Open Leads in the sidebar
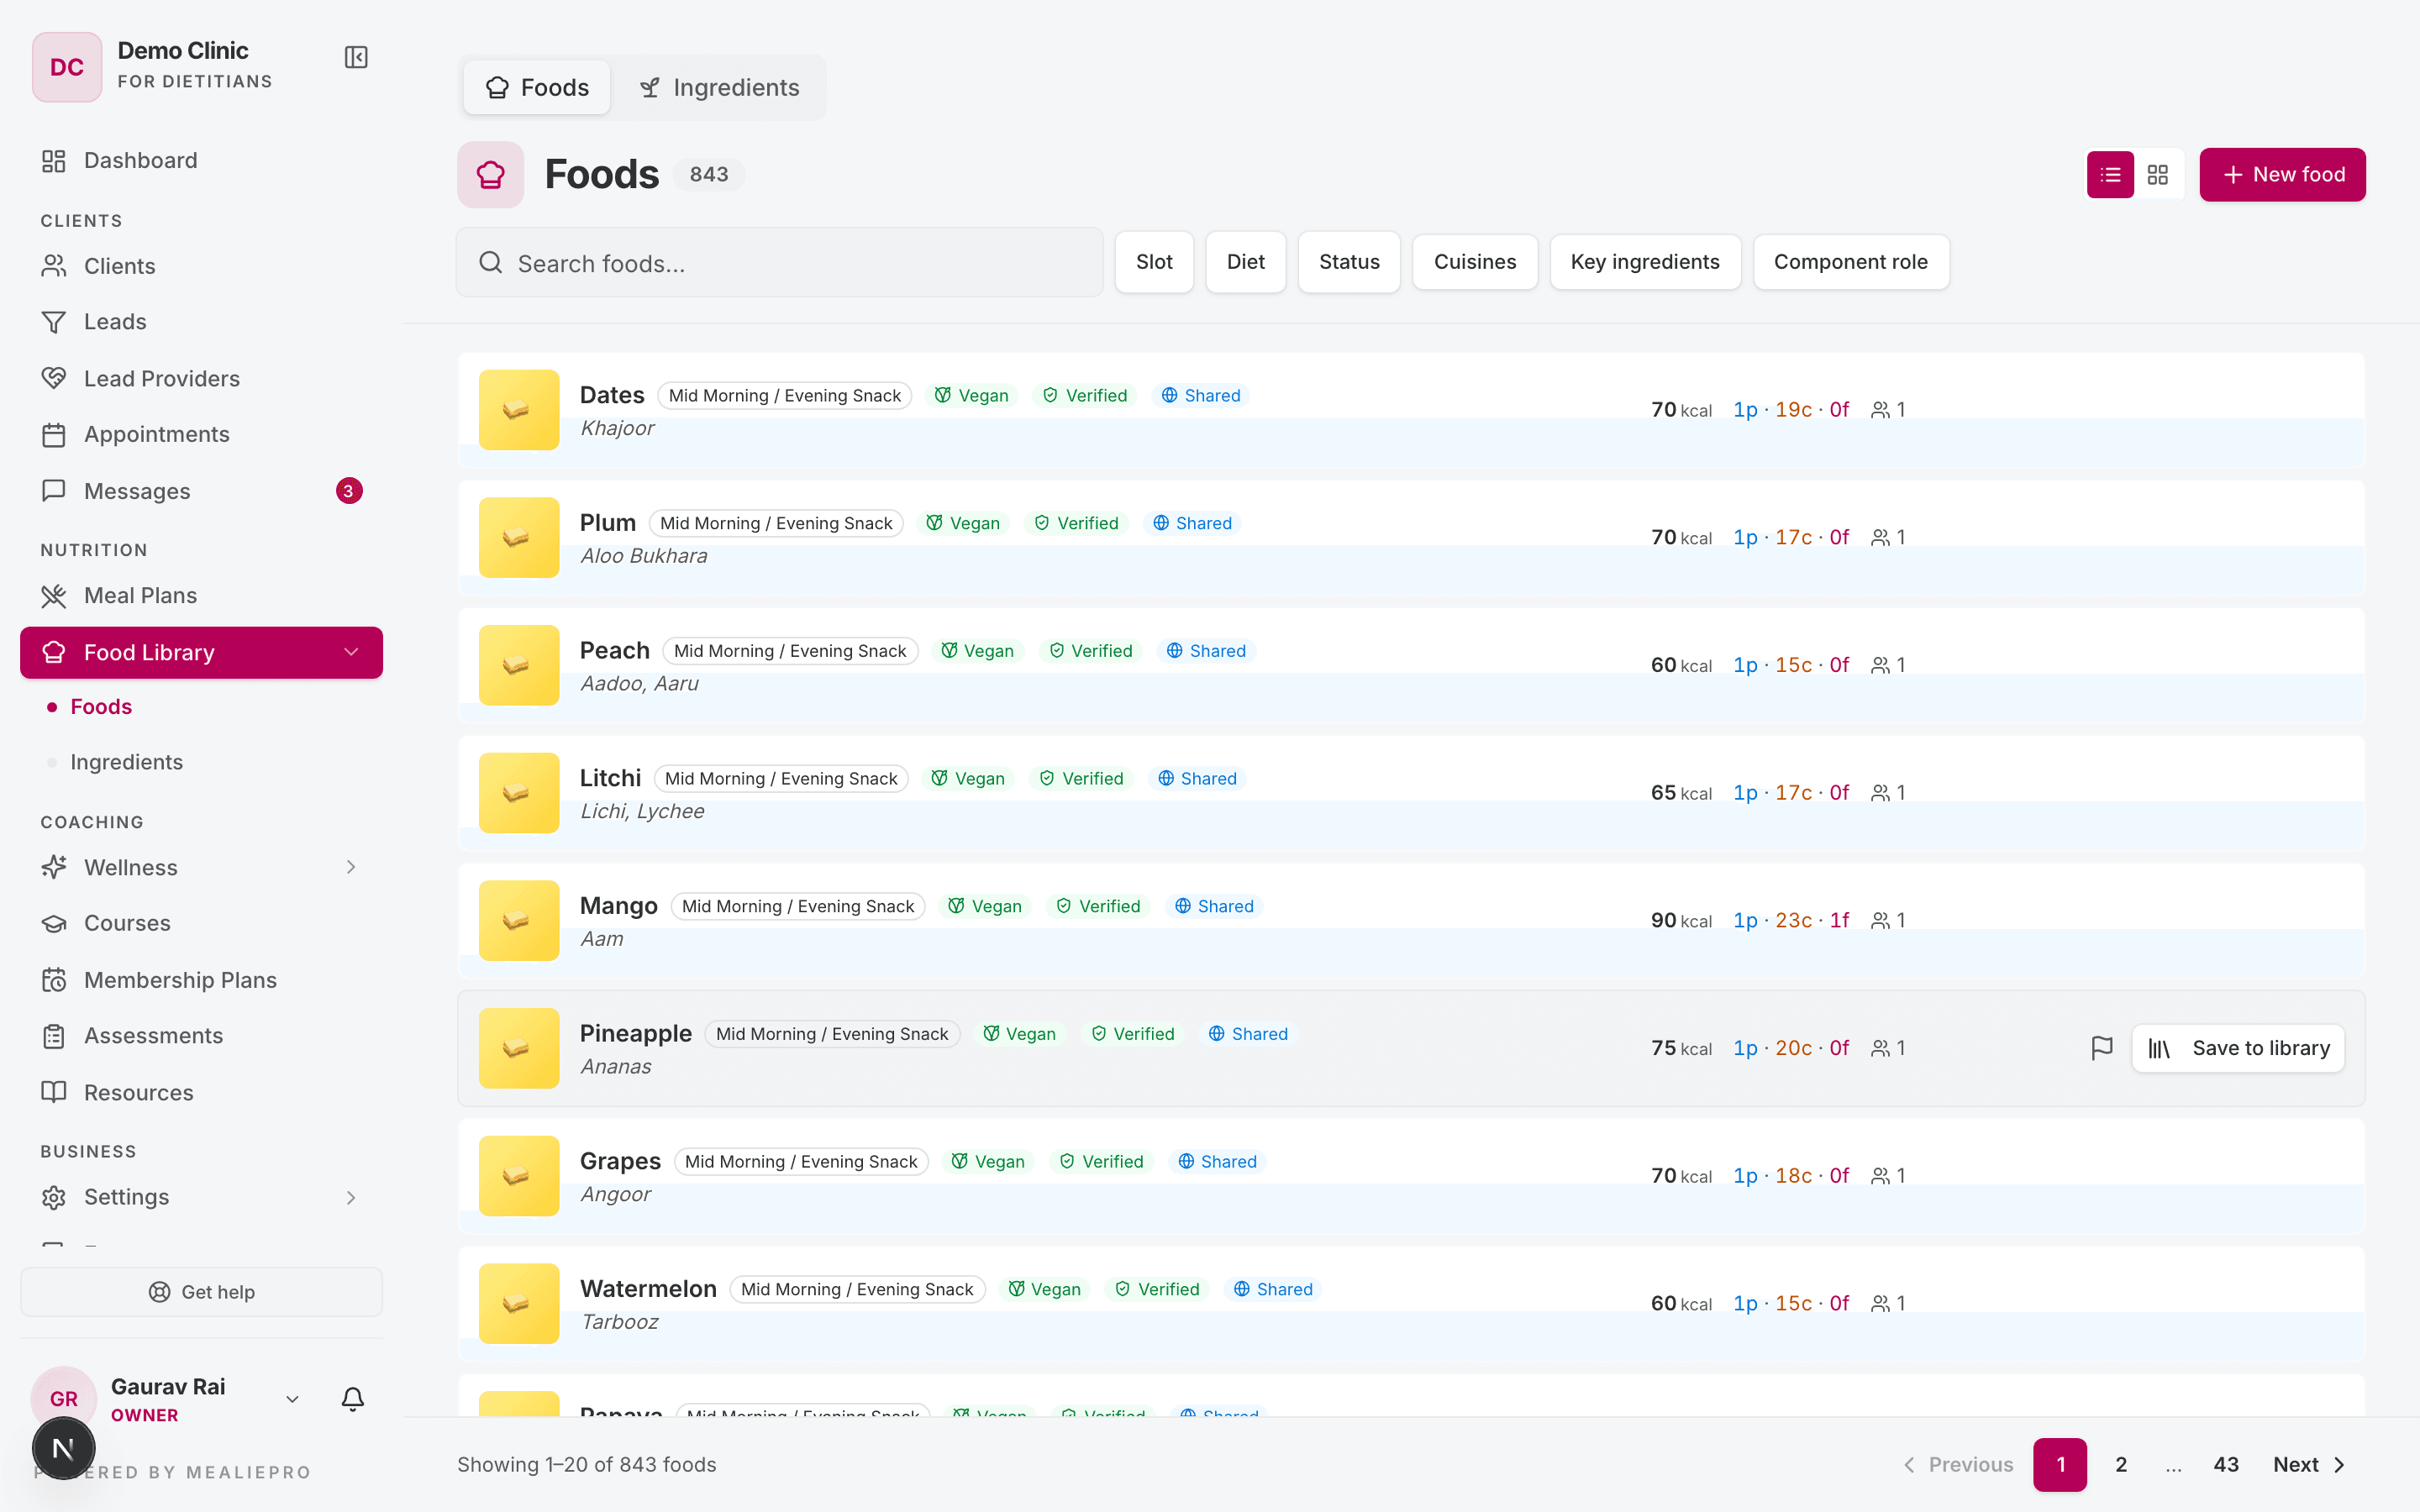This screenshot has width=2420, height=1512. pyautogui.click(x=201, y=322)
